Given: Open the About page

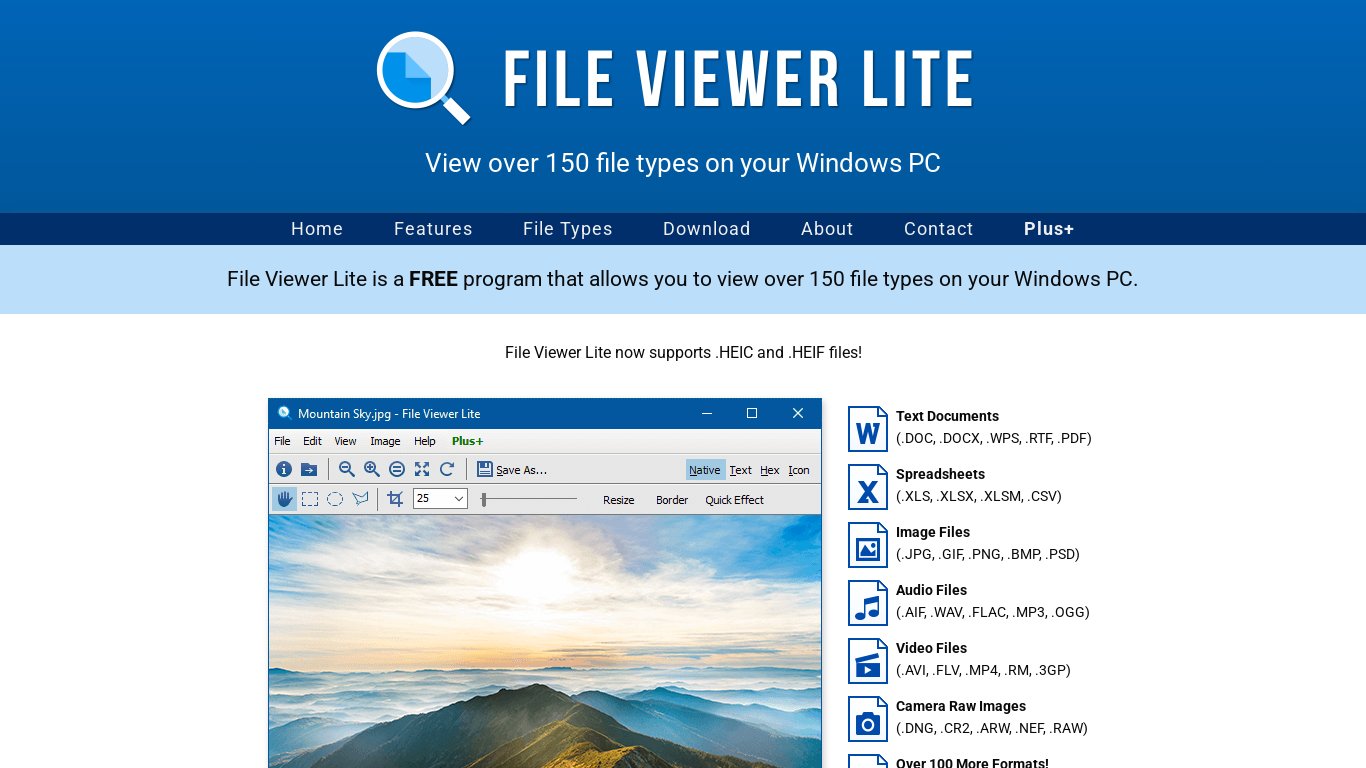Looking at the screenshot, I should pyautogui.click(x=827, y=229).
